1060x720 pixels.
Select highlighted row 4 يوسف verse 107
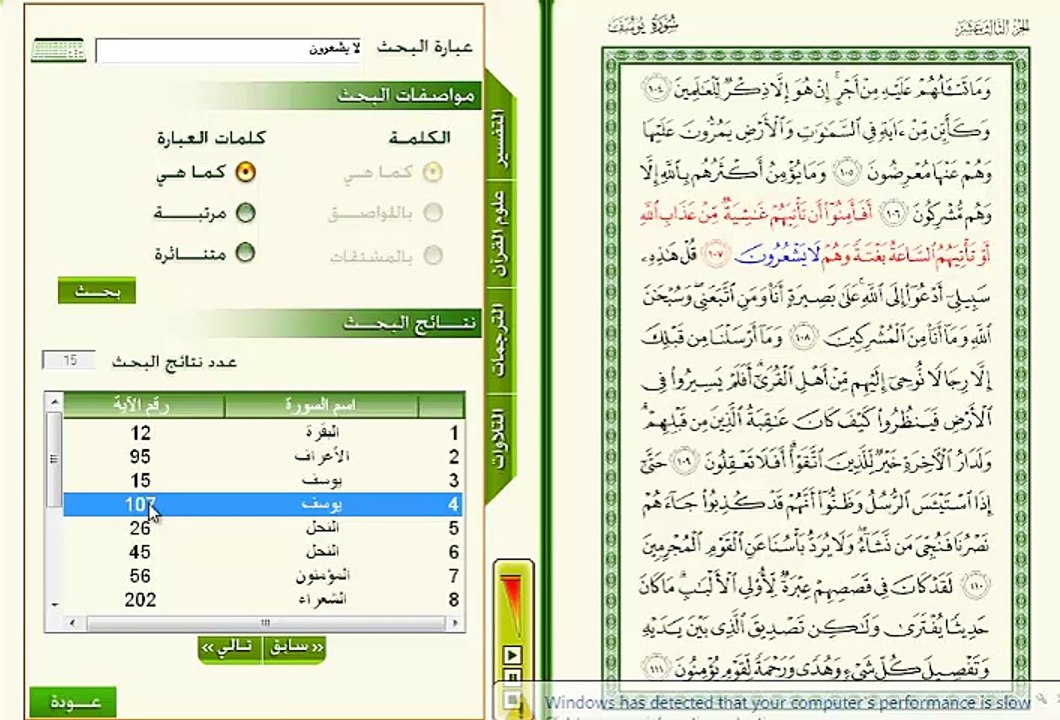[264, 504]
